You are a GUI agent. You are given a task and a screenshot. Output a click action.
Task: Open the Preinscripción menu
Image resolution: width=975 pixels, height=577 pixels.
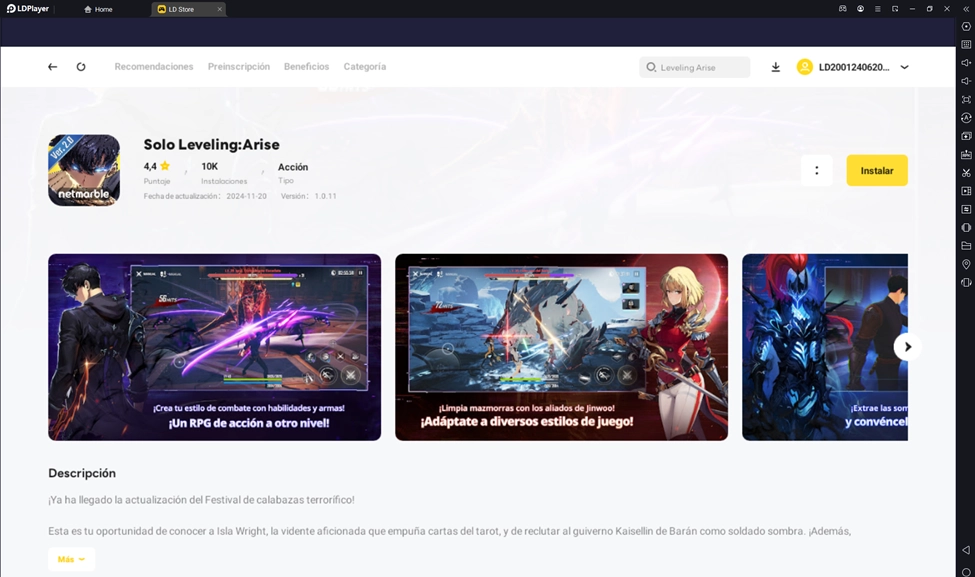coord(239,67)
